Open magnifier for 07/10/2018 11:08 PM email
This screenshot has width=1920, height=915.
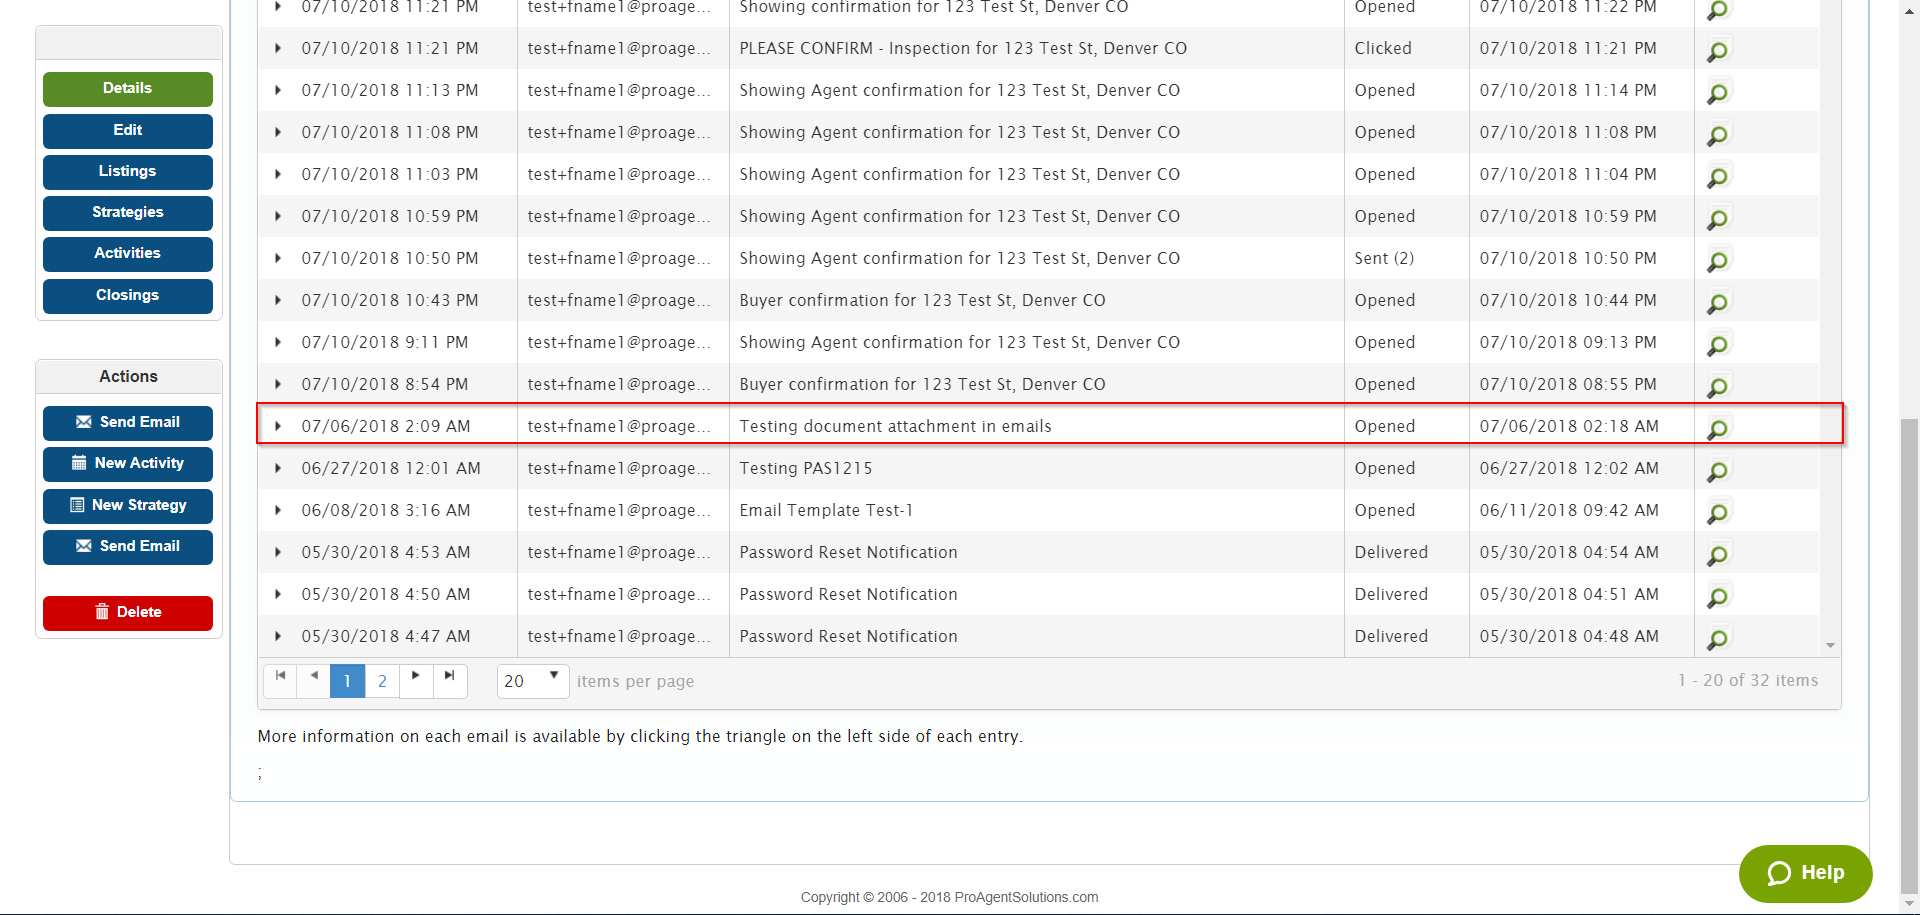[x=1717, y=135]
